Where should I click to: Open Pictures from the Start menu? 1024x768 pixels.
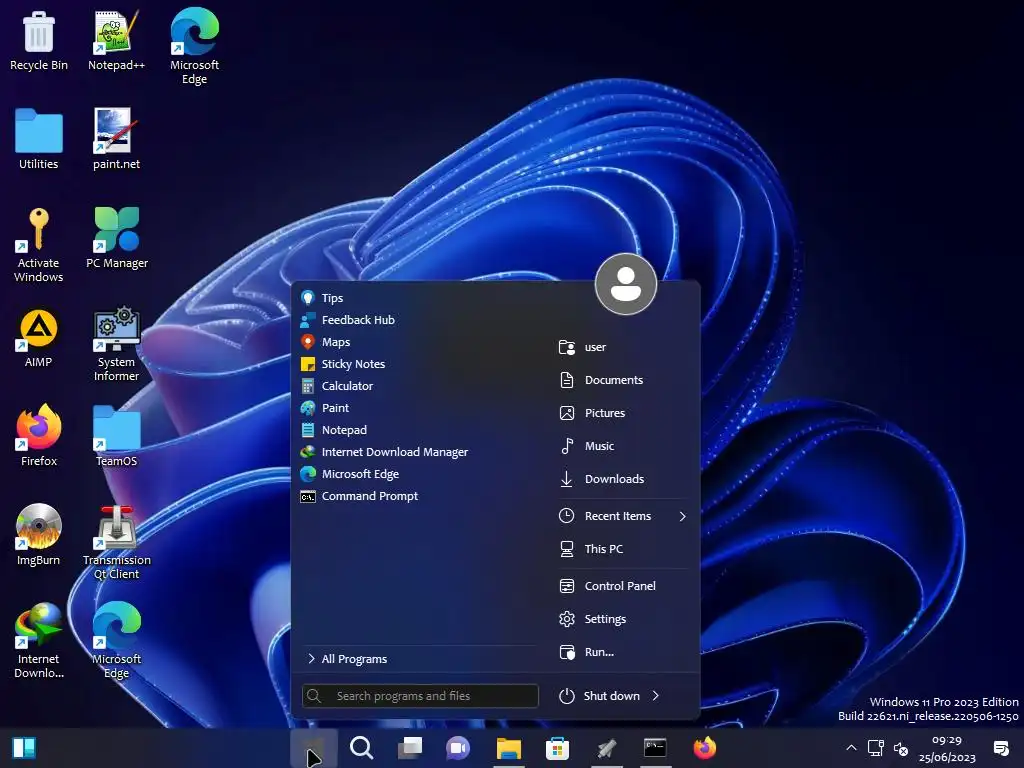click(x=624, y=413)
